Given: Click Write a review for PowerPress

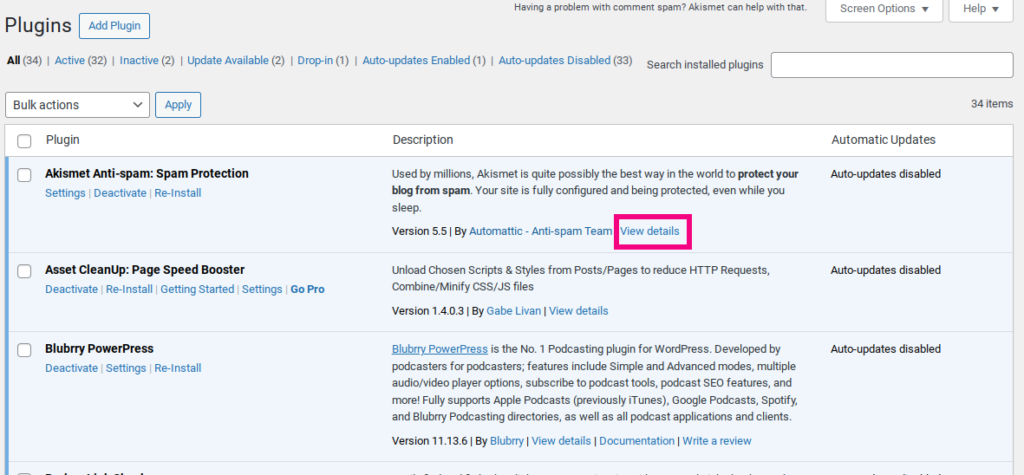Looking at the screenshot, I should coord(717,441).
